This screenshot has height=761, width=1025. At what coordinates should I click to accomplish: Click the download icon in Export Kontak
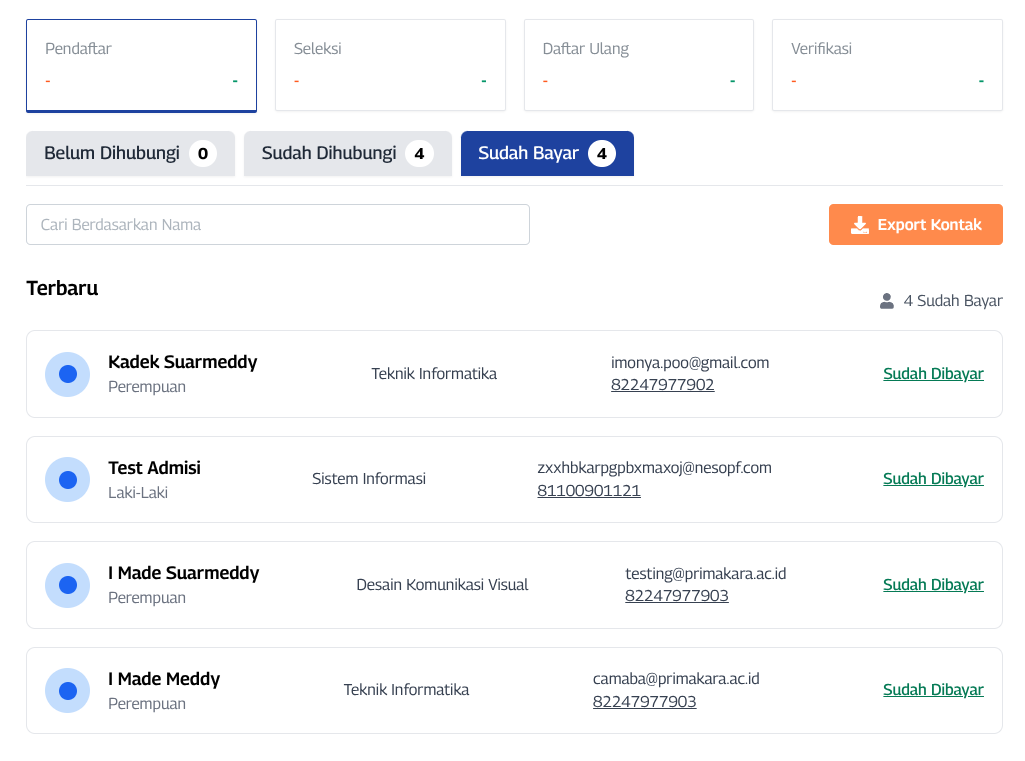click(859, 225)
